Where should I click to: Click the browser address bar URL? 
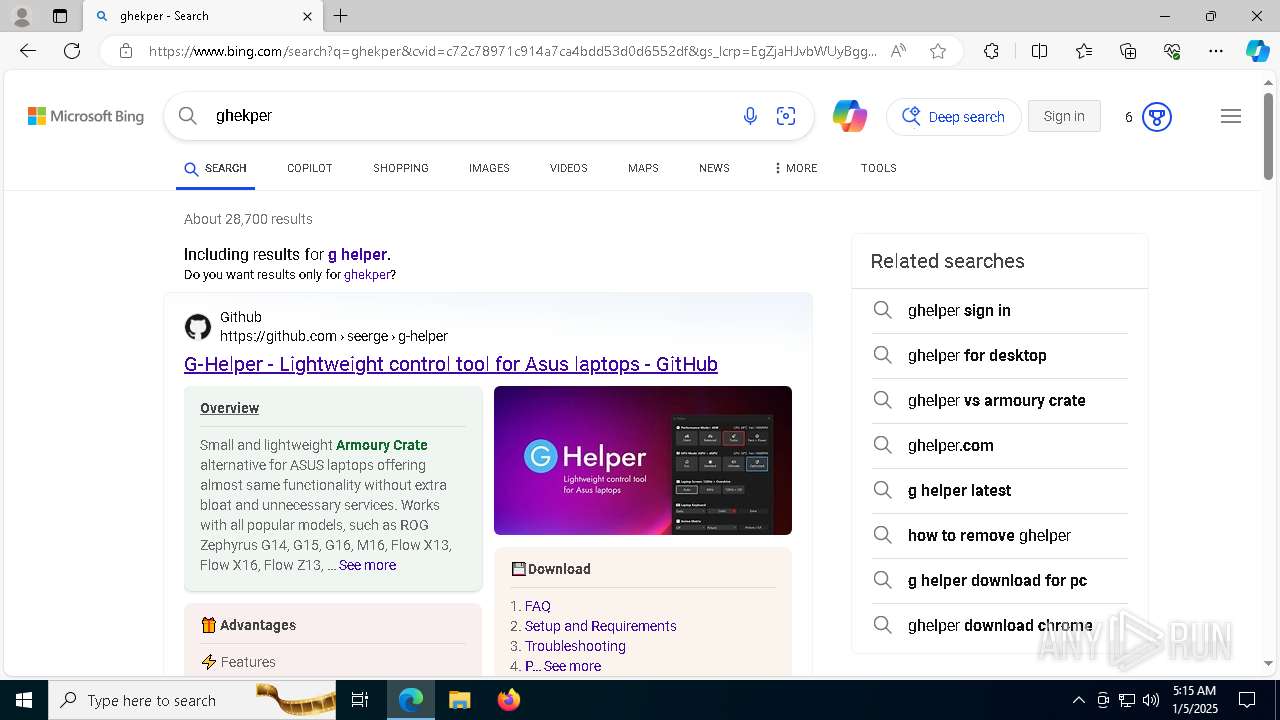(513, 51)
